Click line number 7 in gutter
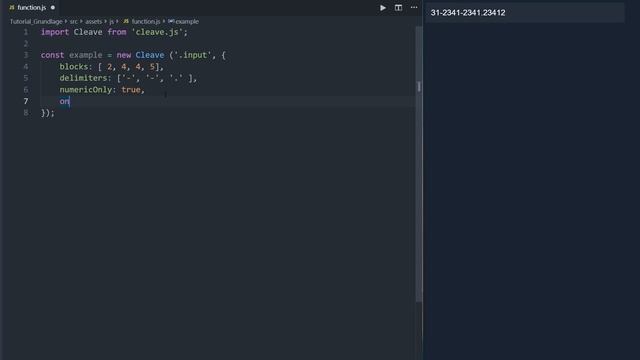640x360 pixels. click(x=26, y=101)
